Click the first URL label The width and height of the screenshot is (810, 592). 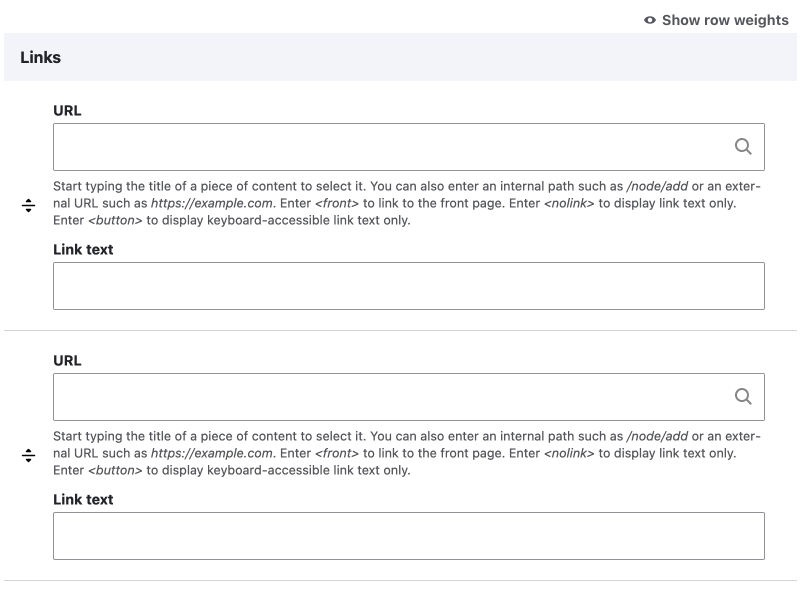(67, 111)
